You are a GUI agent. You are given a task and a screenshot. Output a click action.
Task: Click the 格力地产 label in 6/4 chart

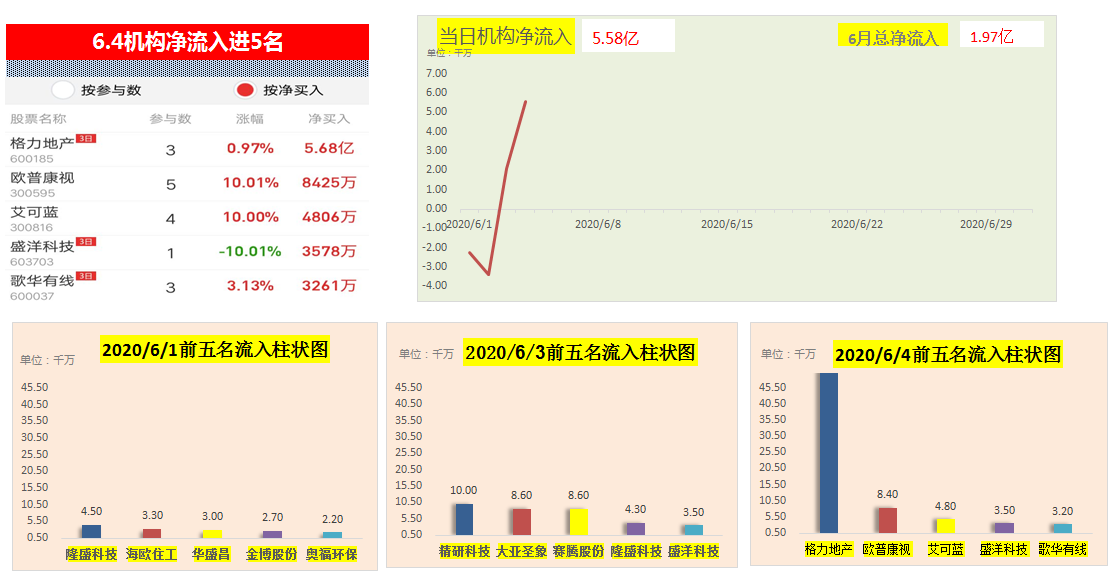pyautogui.click(x=828, y=549)
